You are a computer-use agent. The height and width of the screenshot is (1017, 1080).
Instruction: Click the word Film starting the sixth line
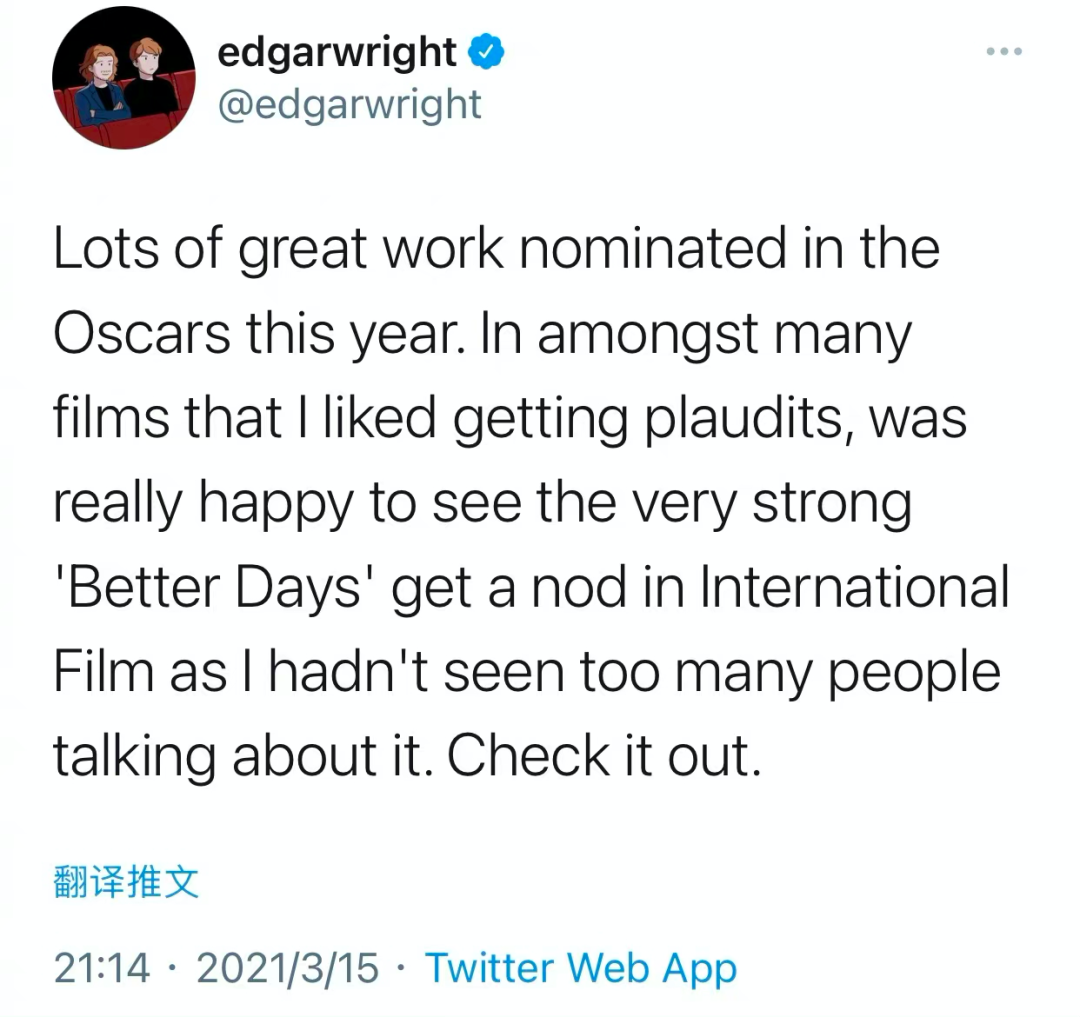point(101,672)
